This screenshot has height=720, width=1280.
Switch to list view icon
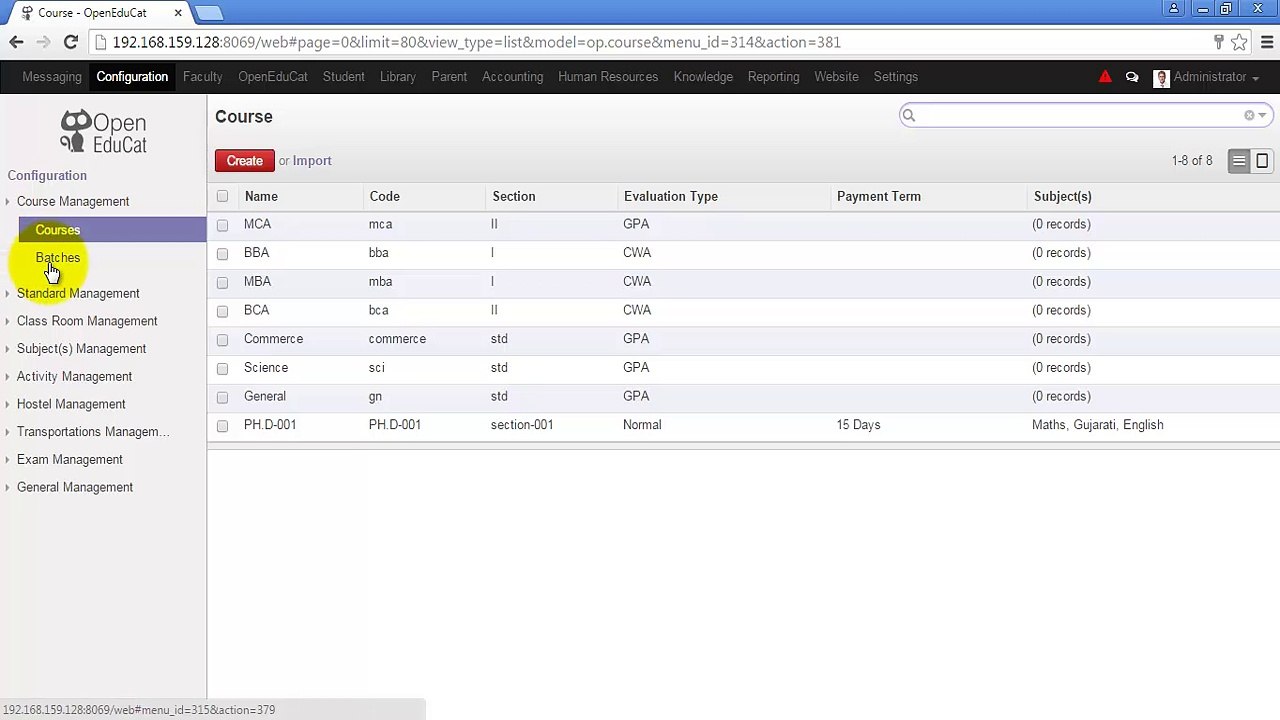click(x=1239, y=161)
